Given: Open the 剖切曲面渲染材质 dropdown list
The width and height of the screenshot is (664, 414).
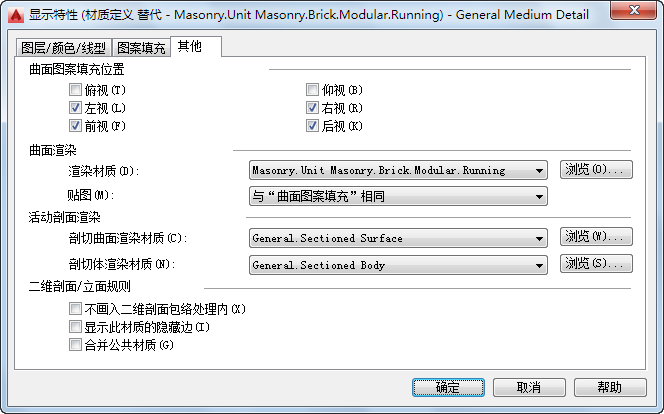Looking at the screenshot, I should pyautogui.click(x=398, y=238).
